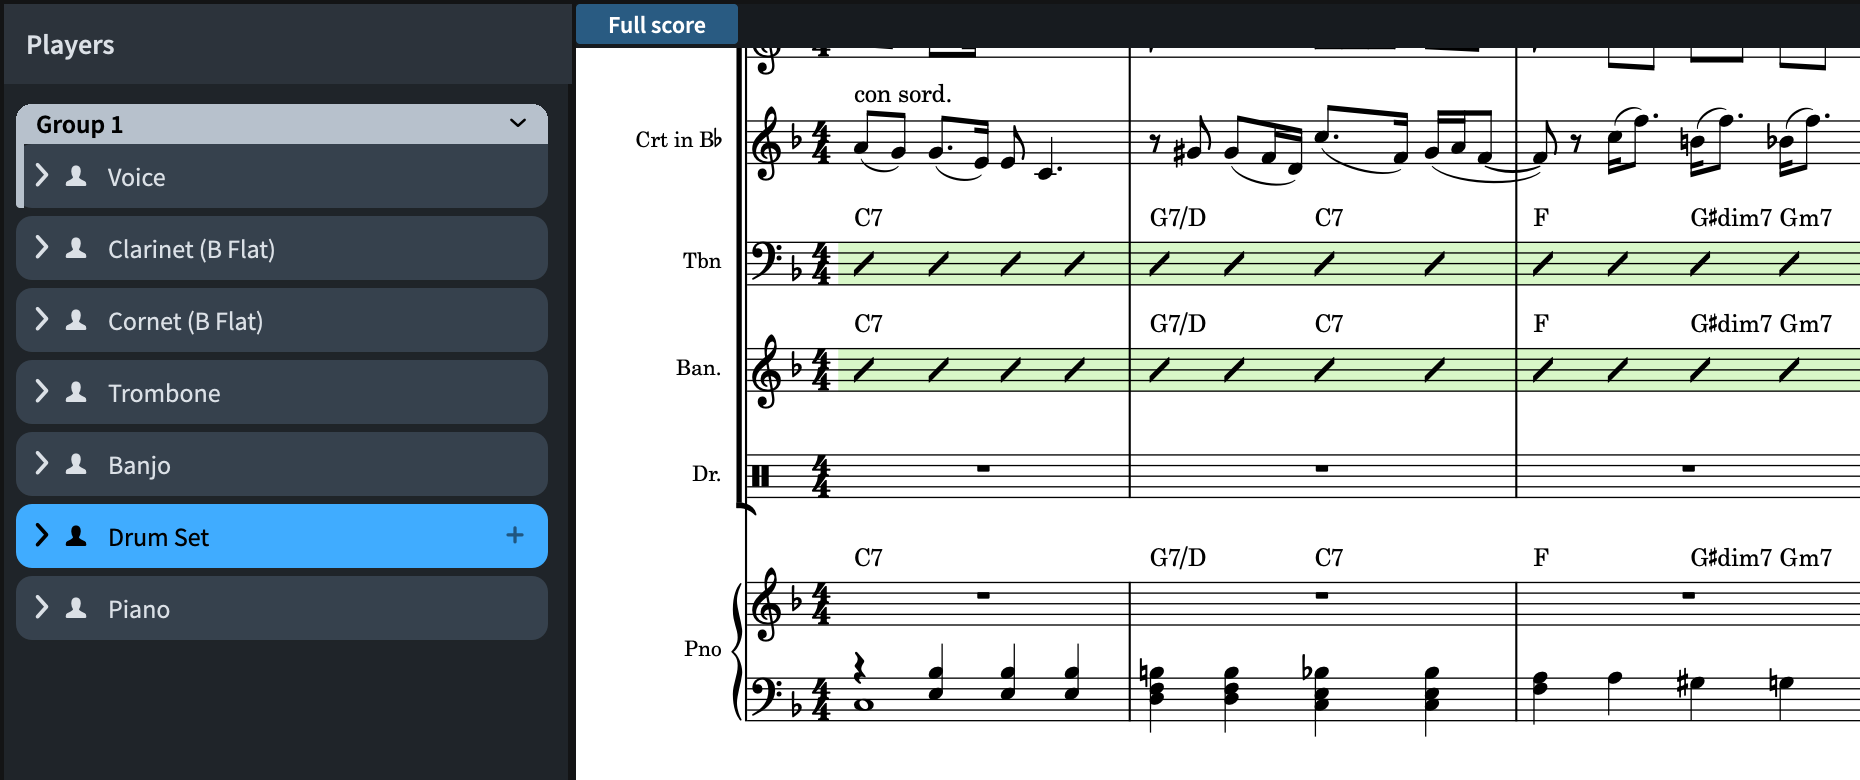
Task: Select the Banjo label in Players
Action: click(x=139, y=465)
